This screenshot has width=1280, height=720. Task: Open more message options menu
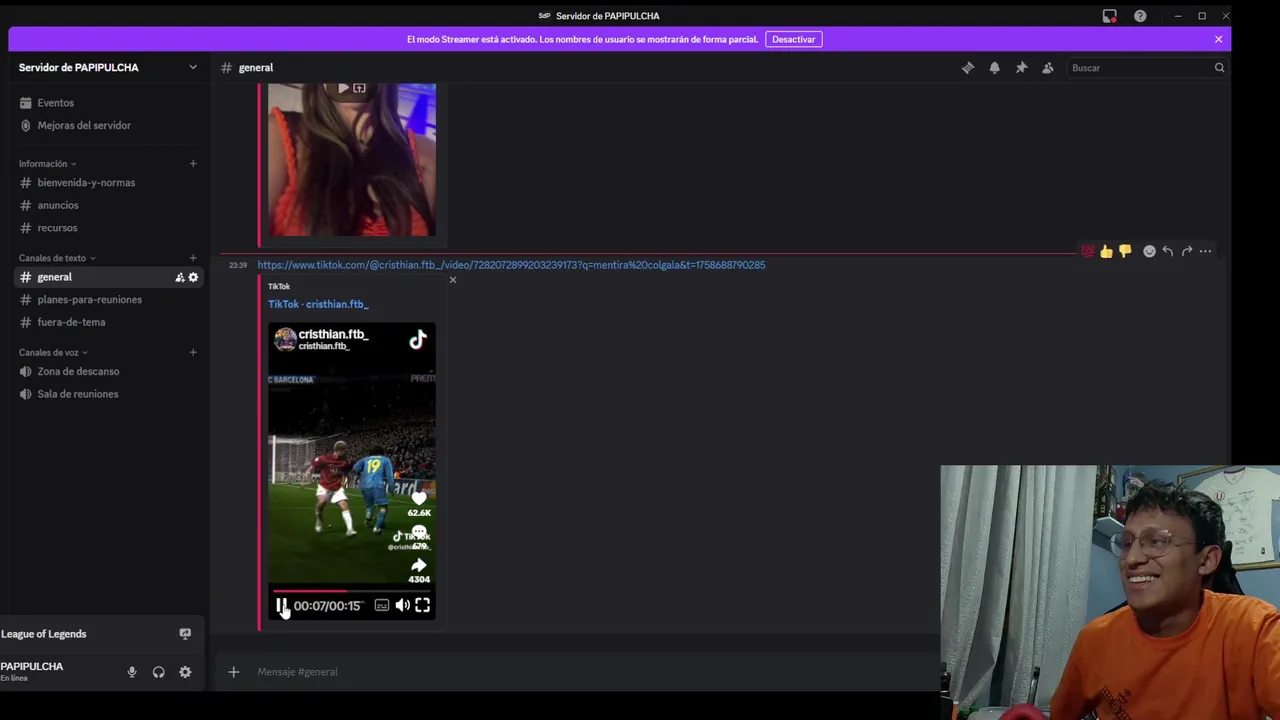[1206, 252]
